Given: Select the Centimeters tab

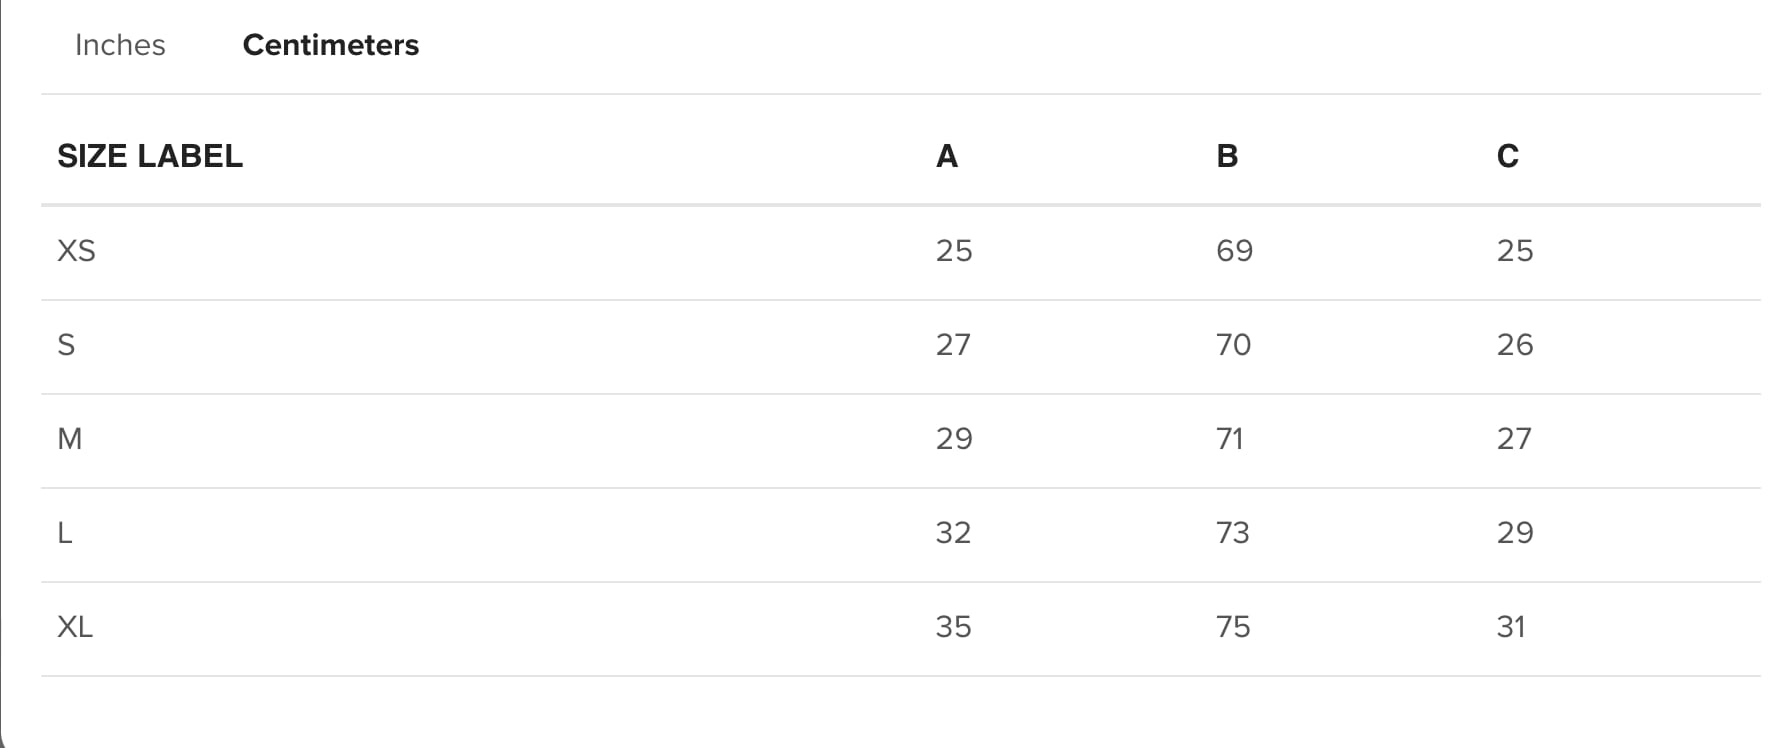Looking at the screenshot, I should coord(330,45).
